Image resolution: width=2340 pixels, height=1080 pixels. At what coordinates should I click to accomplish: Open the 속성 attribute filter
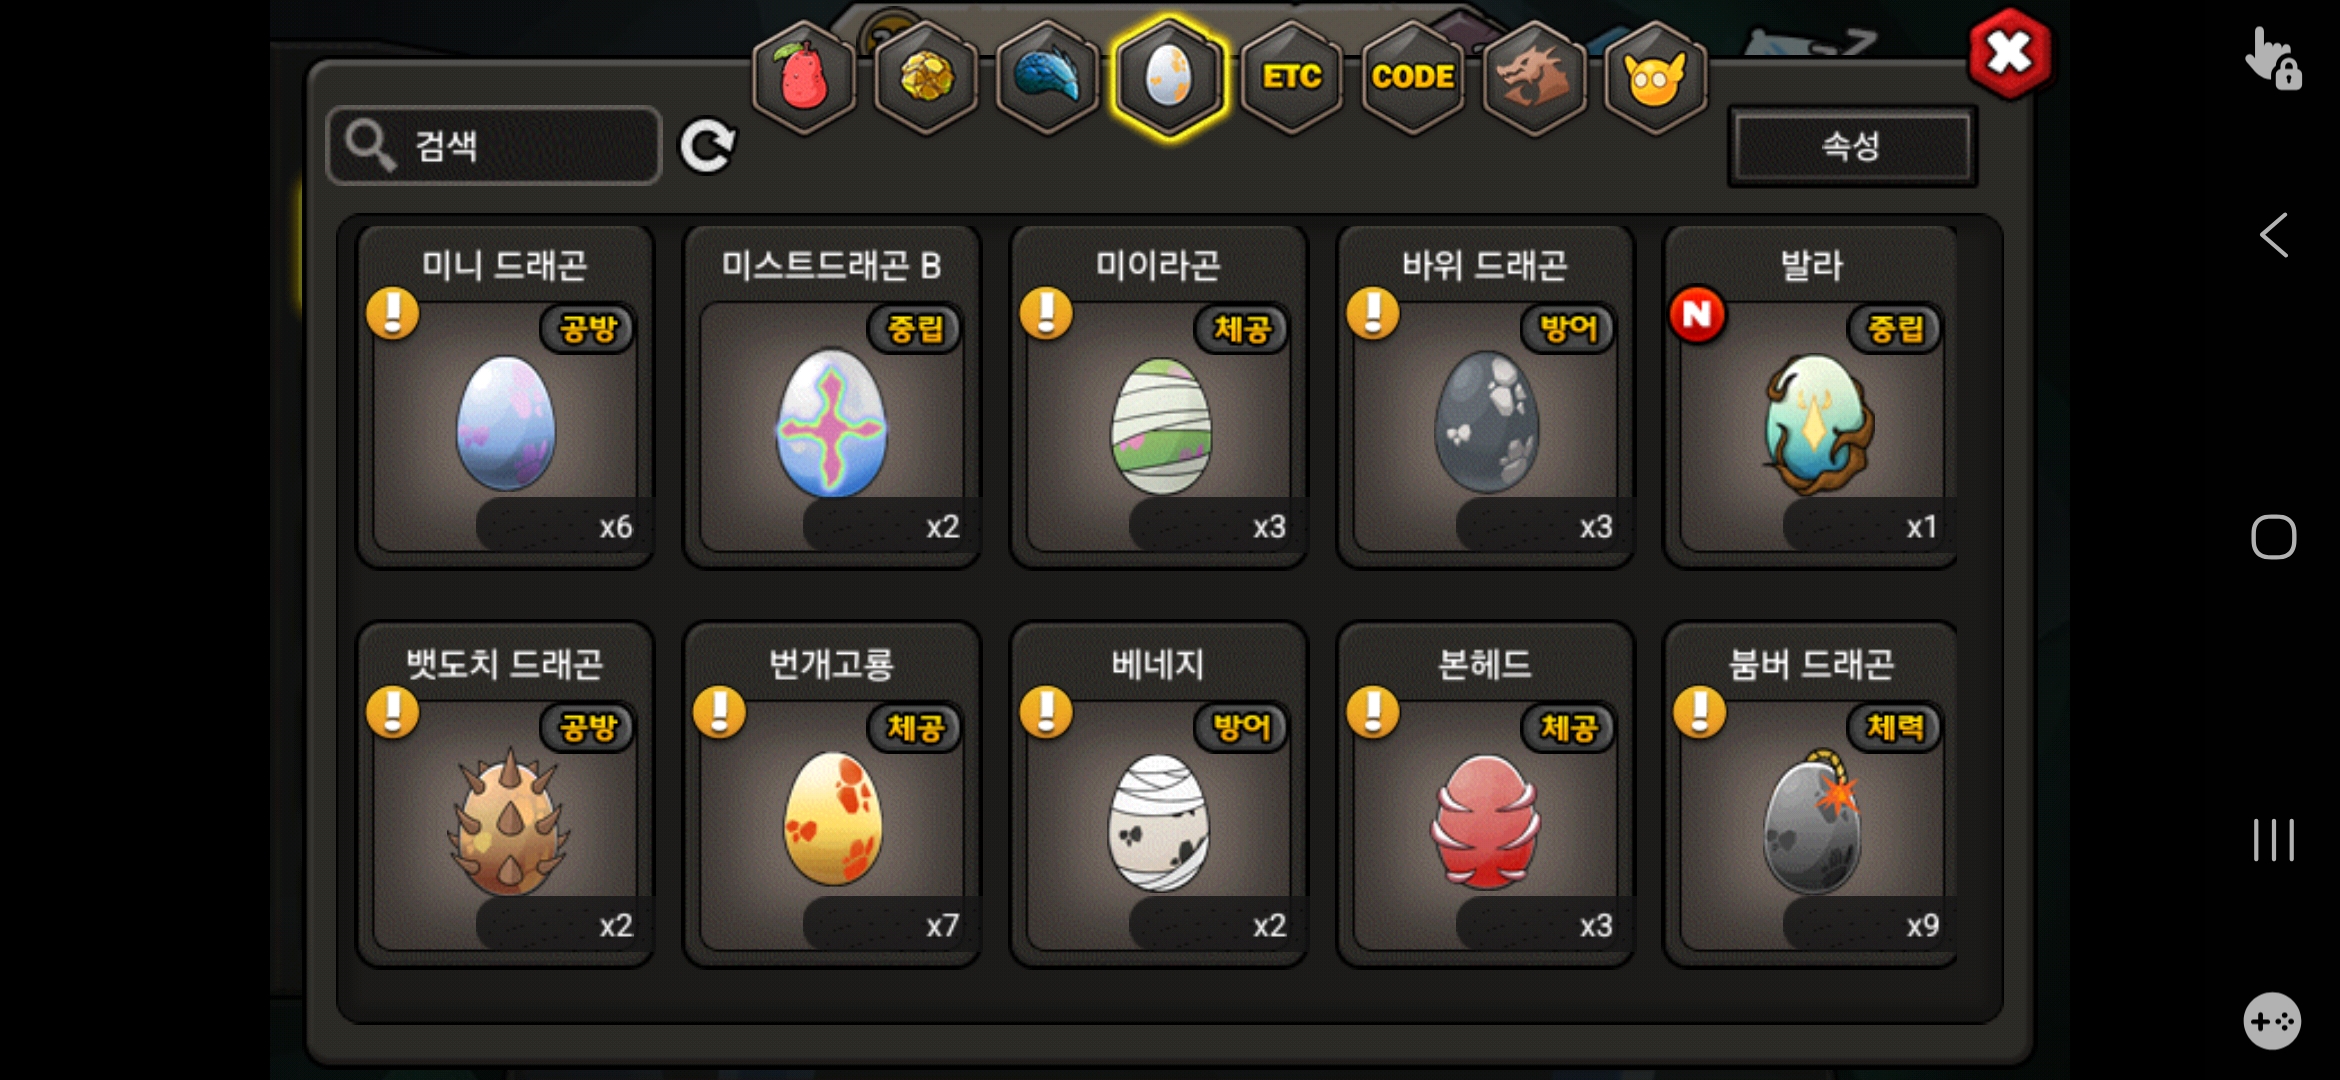[x=1852, y=146]
